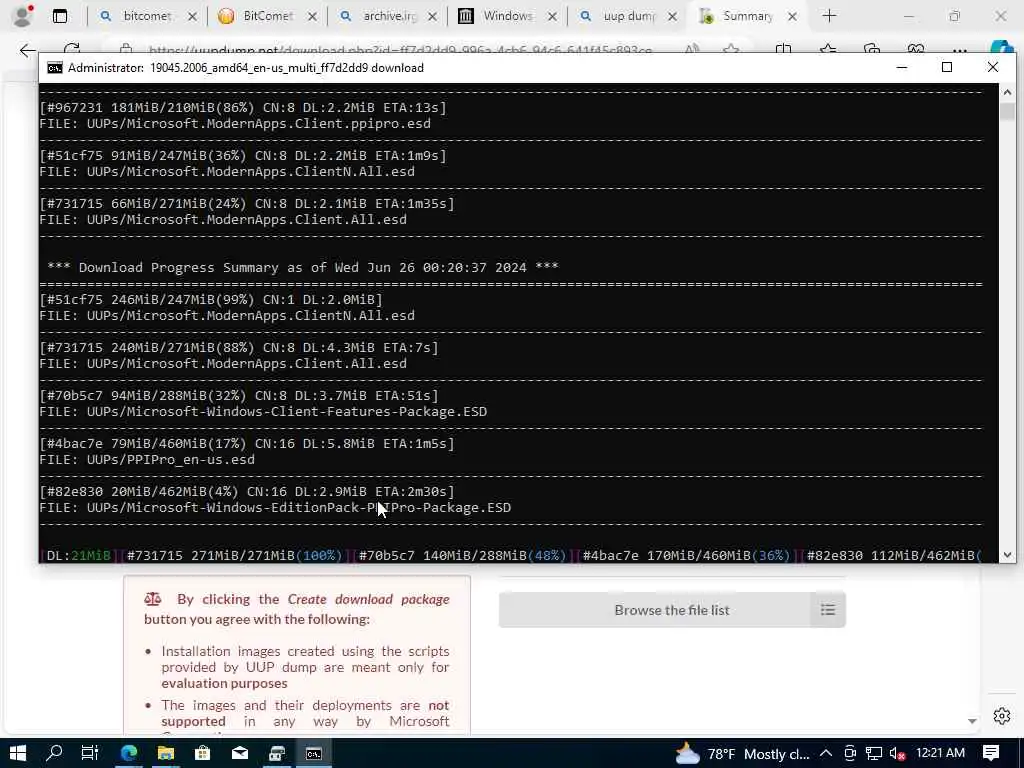Close the archive.org tab
1024x768 pixels.
(x=432, y=16)
